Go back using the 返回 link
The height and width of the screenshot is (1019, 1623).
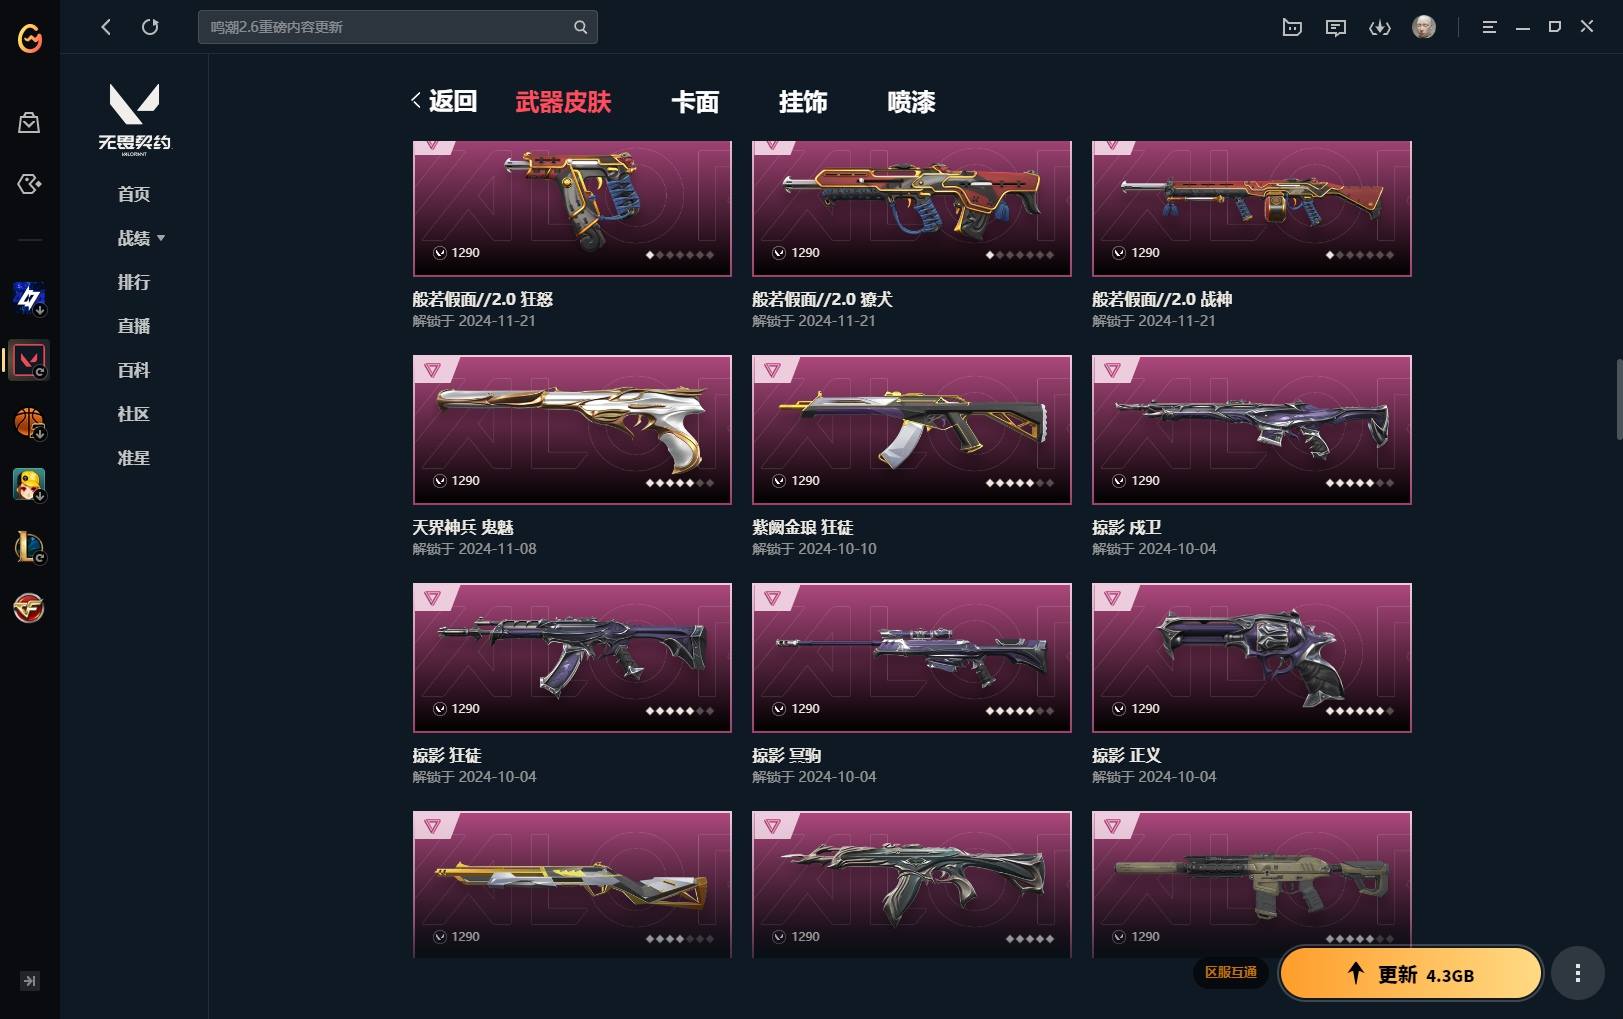click(444, 101)
